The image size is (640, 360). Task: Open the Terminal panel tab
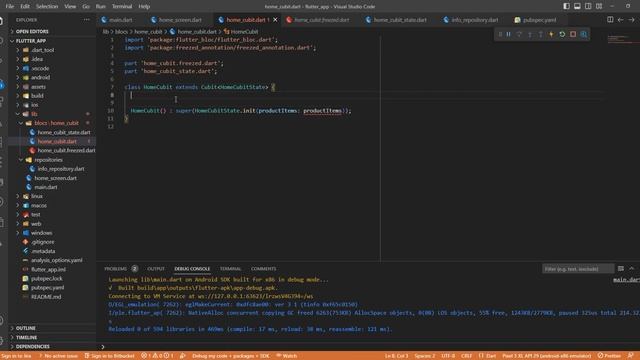point(230,269)
